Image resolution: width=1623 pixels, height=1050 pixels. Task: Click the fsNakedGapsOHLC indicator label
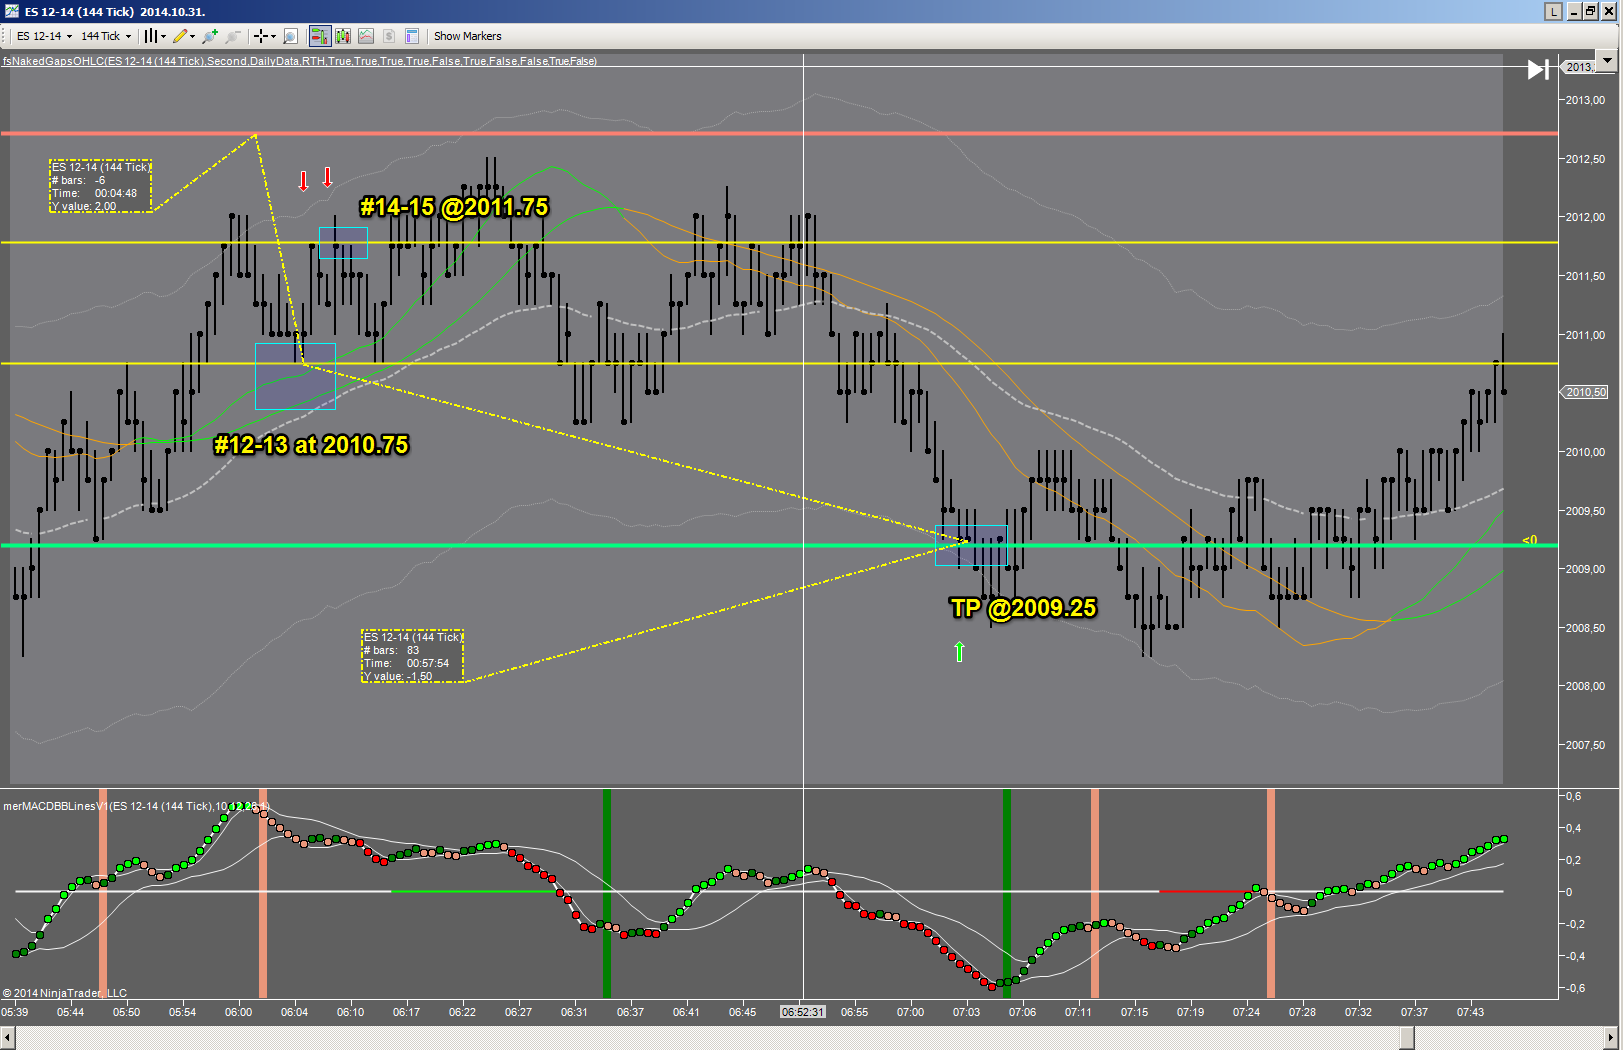point(300,61)
